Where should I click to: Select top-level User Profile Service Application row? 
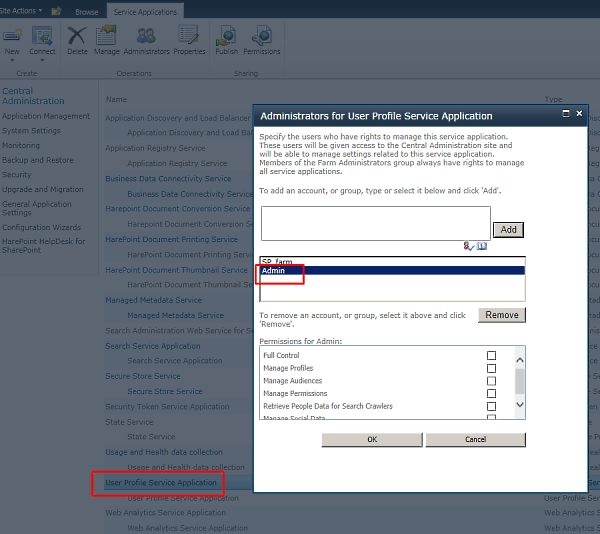tap(161, 483)
